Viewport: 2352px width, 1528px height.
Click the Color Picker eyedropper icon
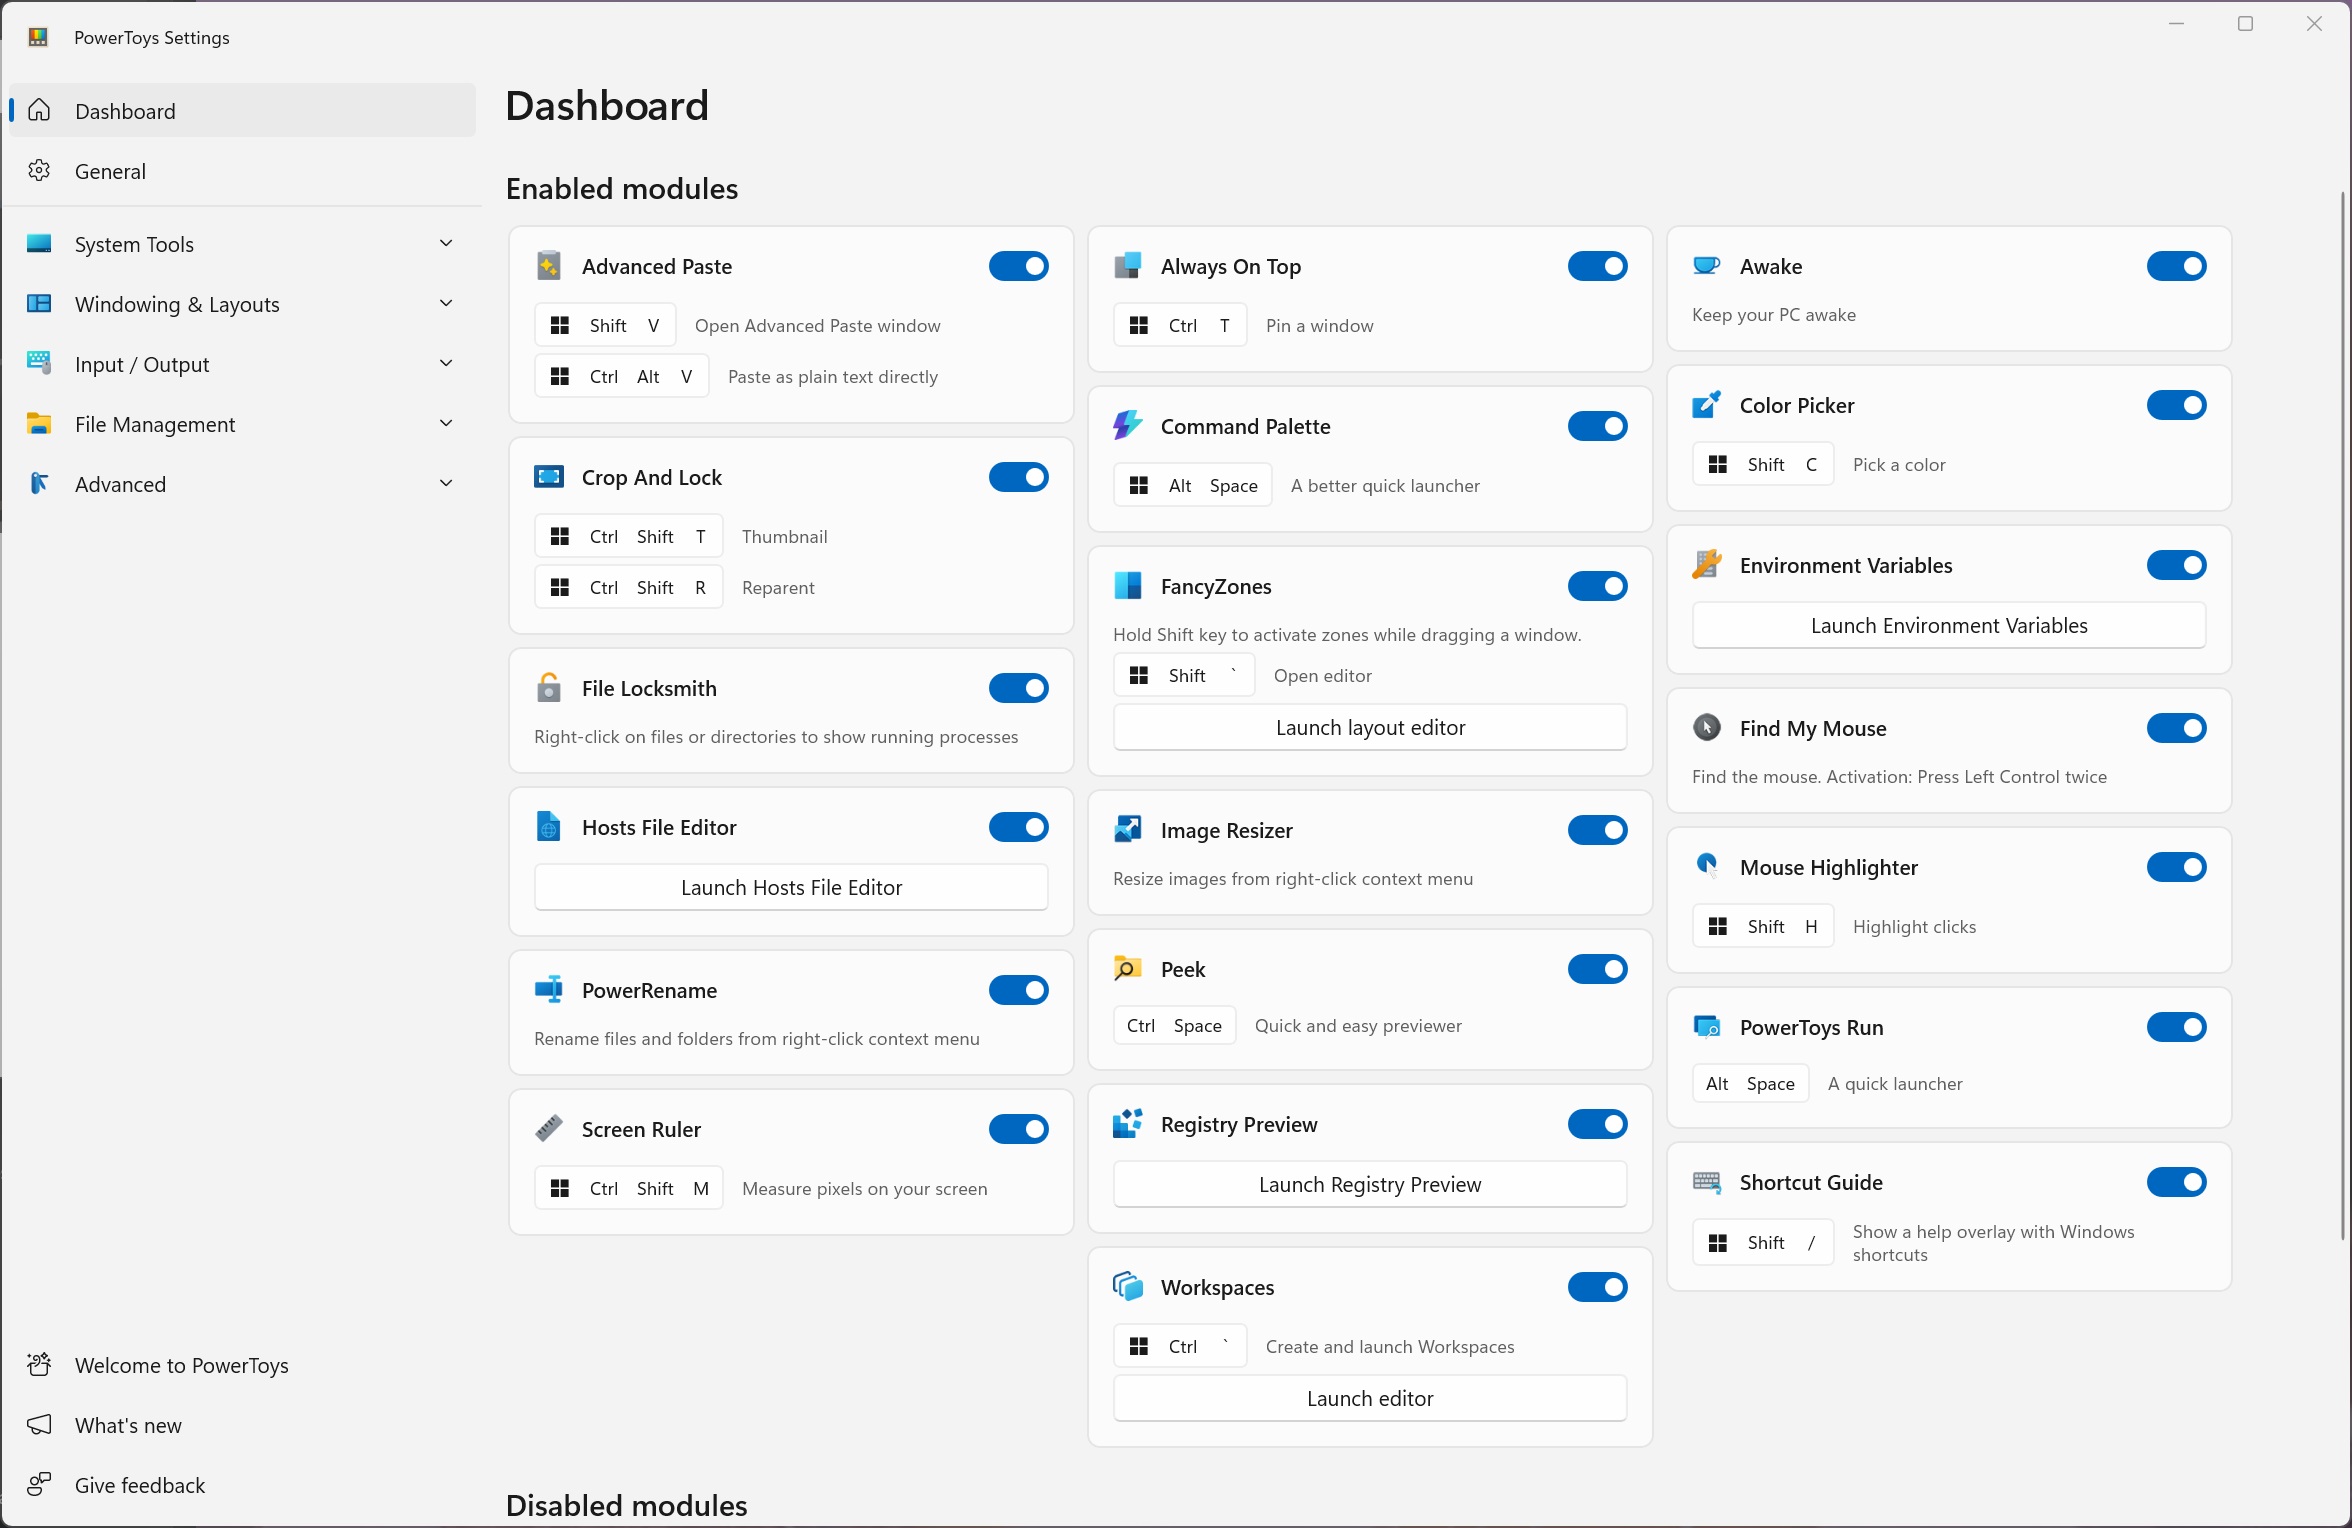point(1707,405)
